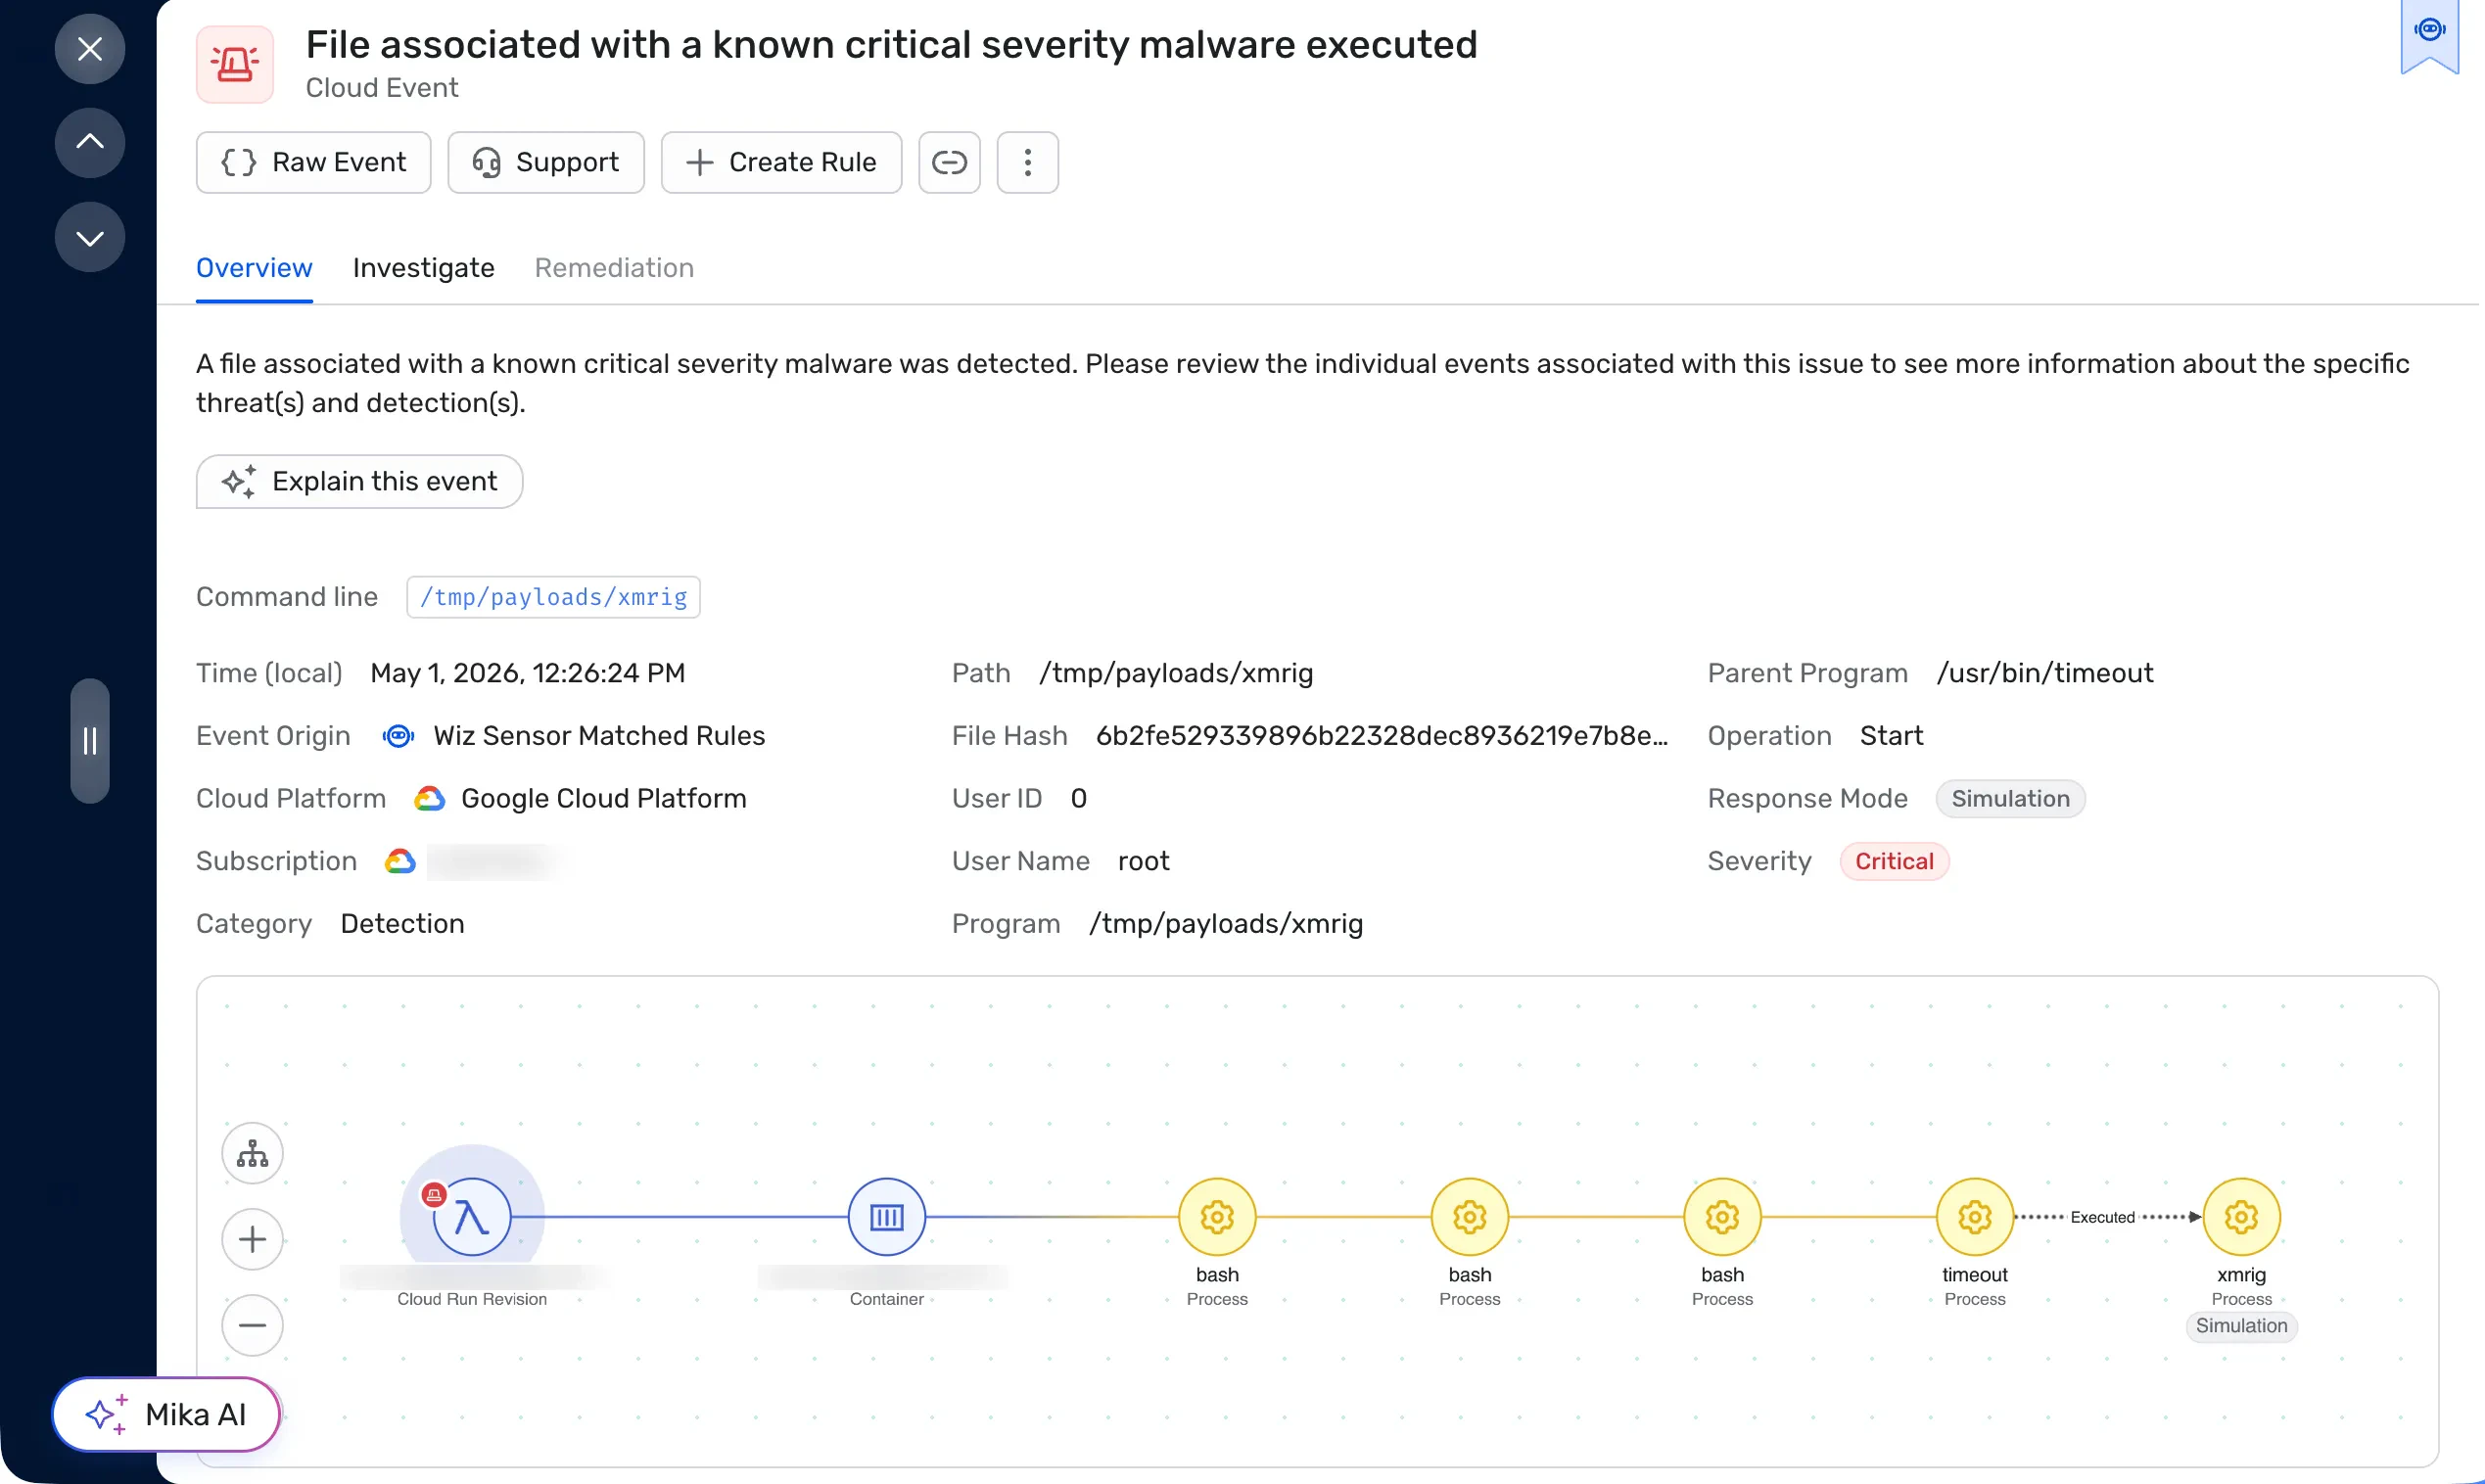The width and height of the screenshot is (2485, 1484).
Task: Click the Simulation response mode badge
Action: pos(2010,799)
